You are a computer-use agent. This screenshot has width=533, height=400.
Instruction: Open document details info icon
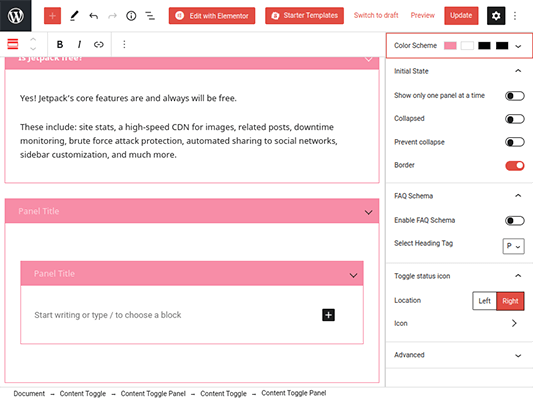point(131,16)
